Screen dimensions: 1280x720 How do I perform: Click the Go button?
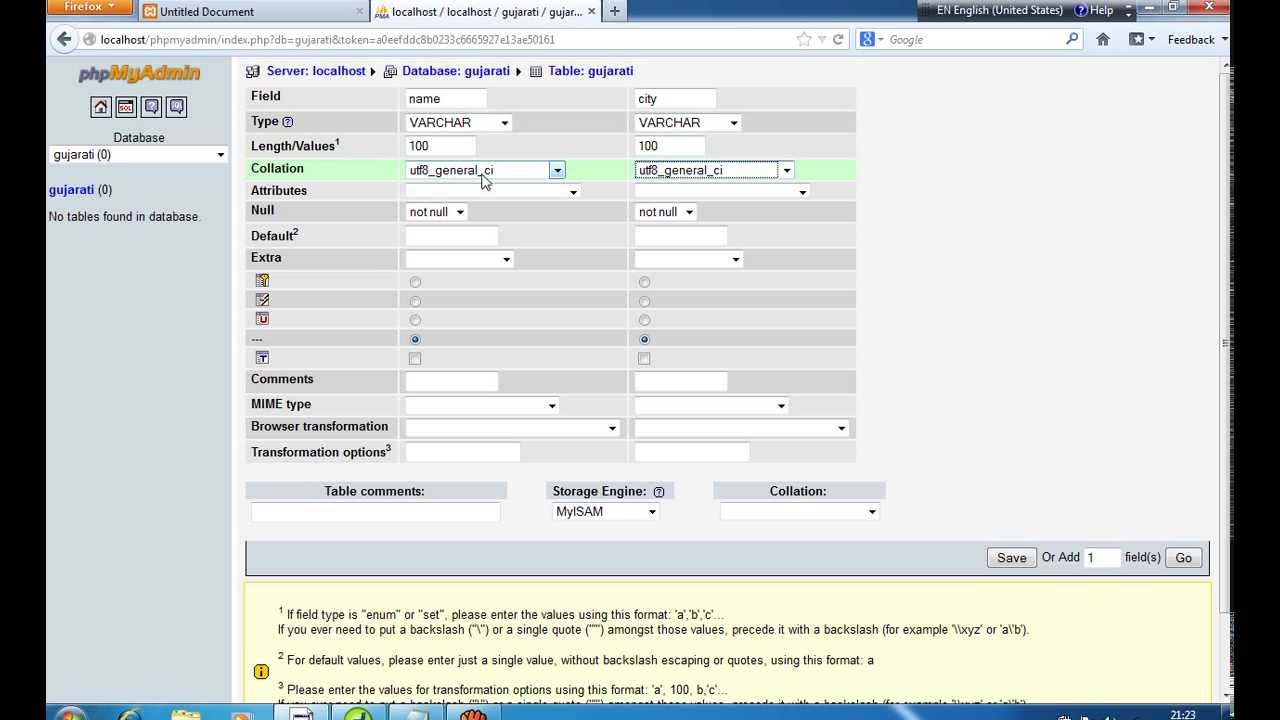1183,558
